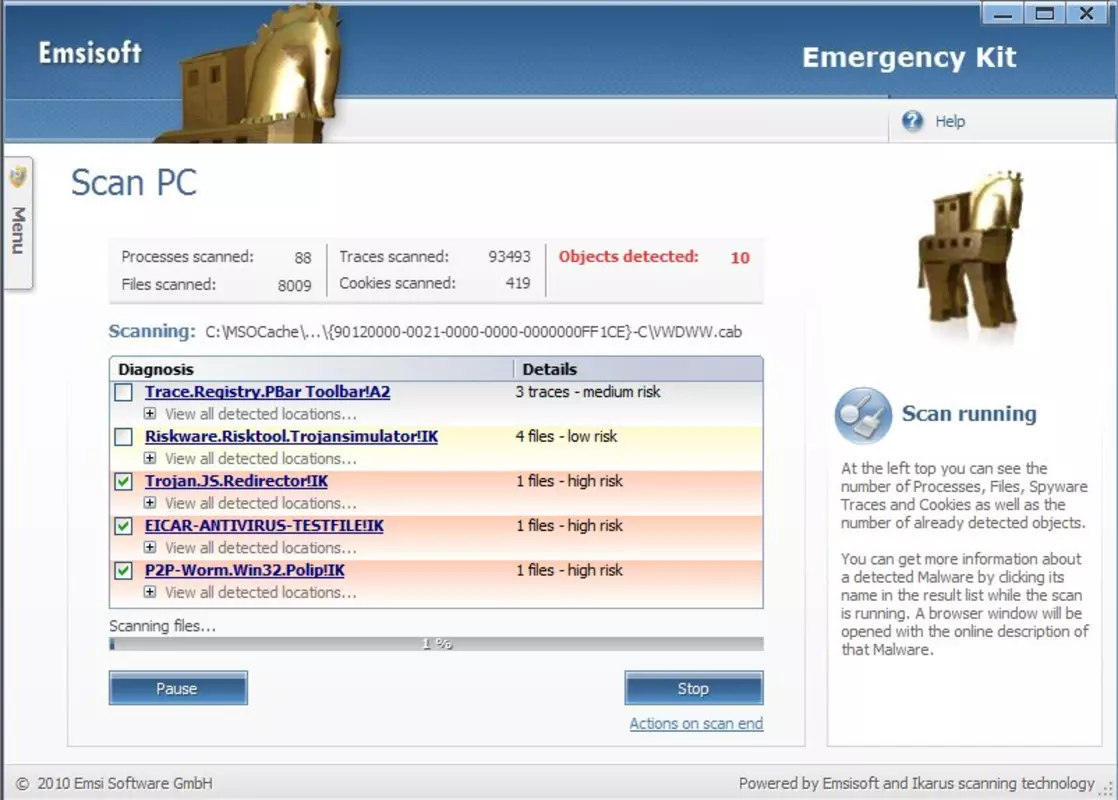Click the Traces scanned value 93493

click(x=509, y=257)
